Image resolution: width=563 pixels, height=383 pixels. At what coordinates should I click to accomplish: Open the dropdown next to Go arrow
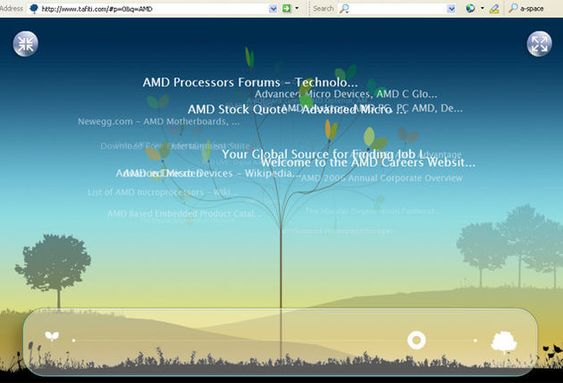[x=297, y=8]
